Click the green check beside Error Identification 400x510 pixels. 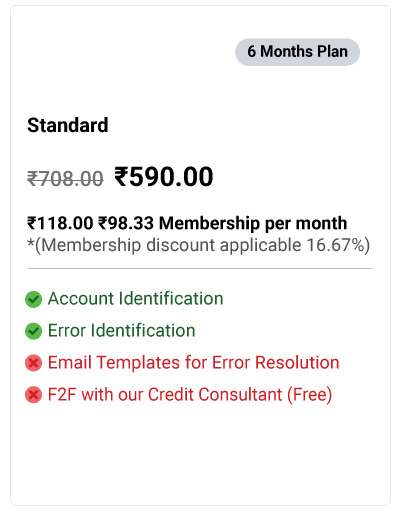point(33,331)
